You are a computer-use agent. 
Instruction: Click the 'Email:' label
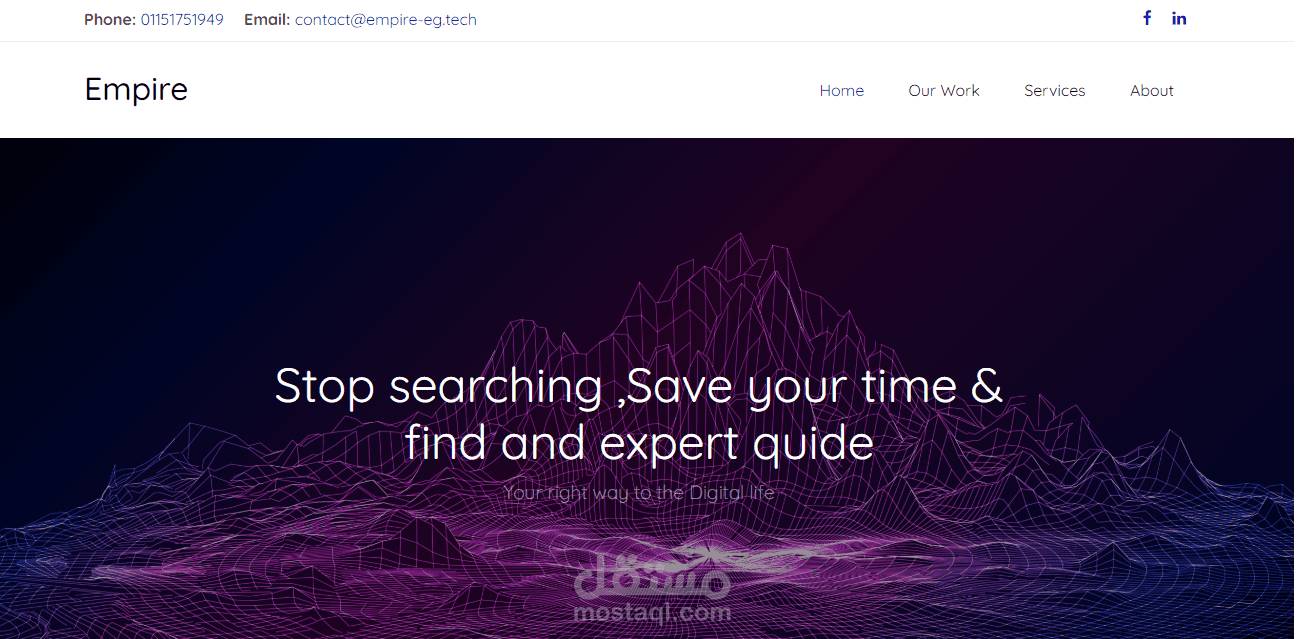pyautogui.click(x=267, y=20)
